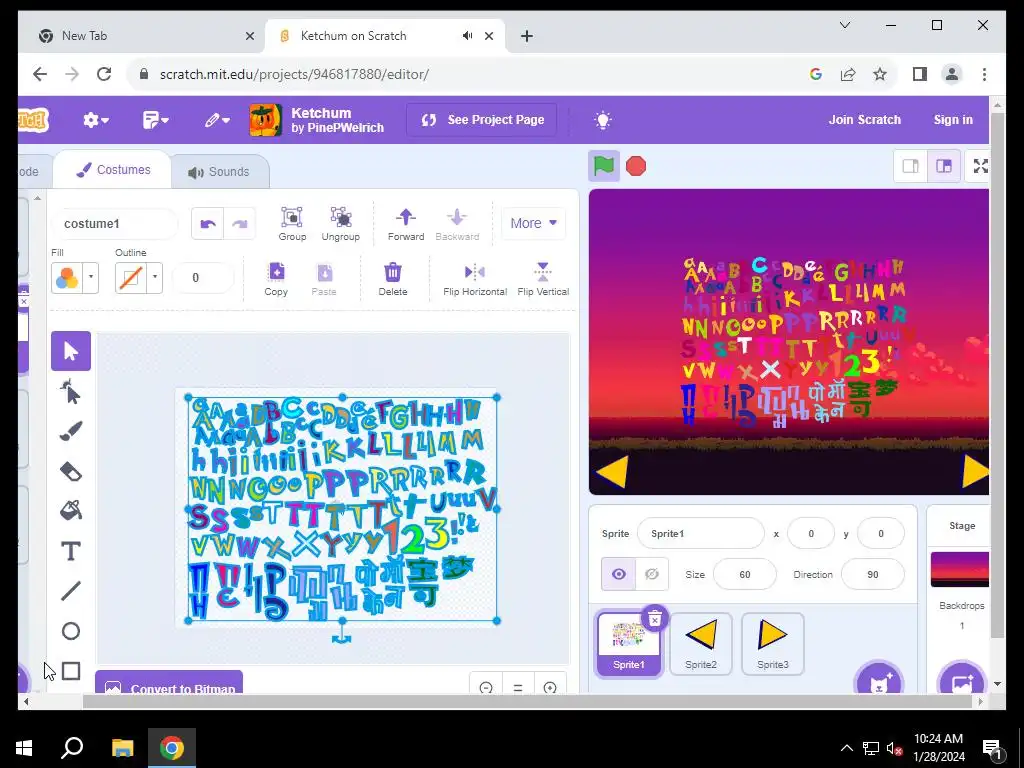Select the arrow Select tool
The width and height of the screenshot is (1024, 768).
[71, 351]
